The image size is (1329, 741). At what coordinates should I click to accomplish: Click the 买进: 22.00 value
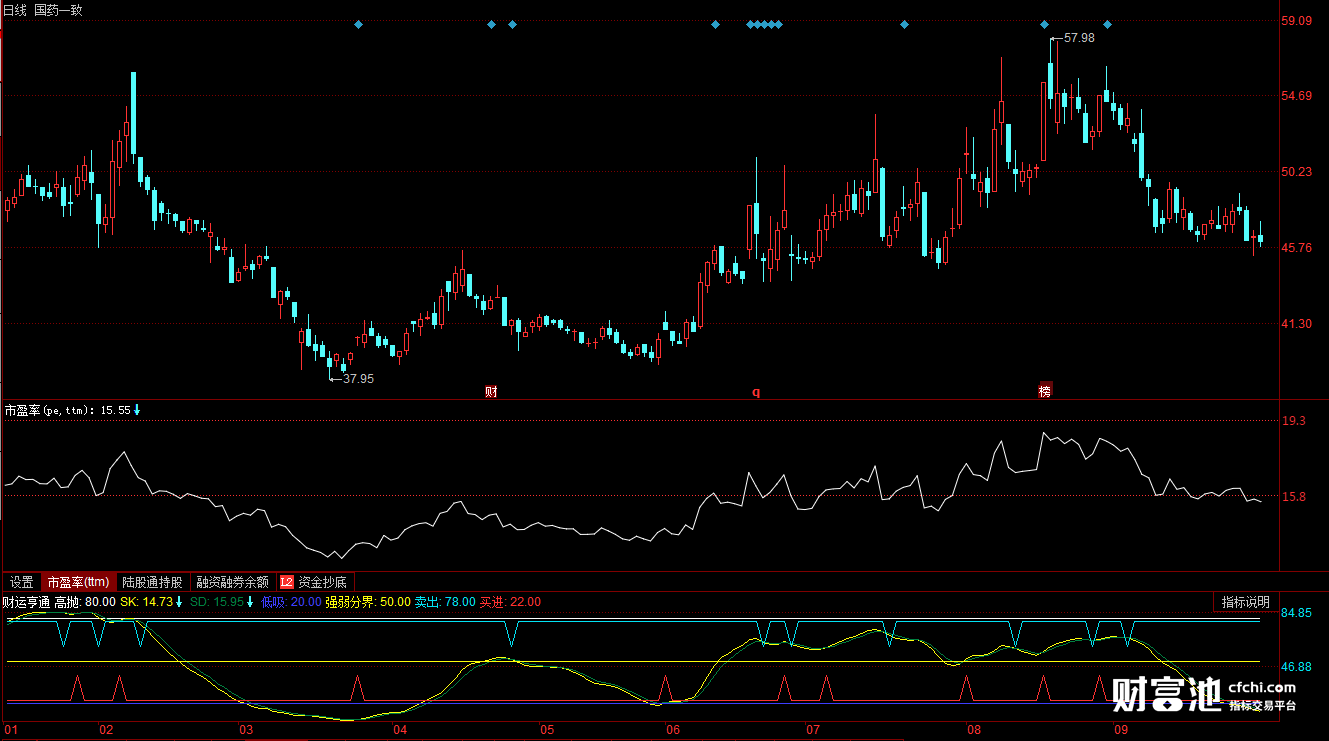(x=510, y=602)
